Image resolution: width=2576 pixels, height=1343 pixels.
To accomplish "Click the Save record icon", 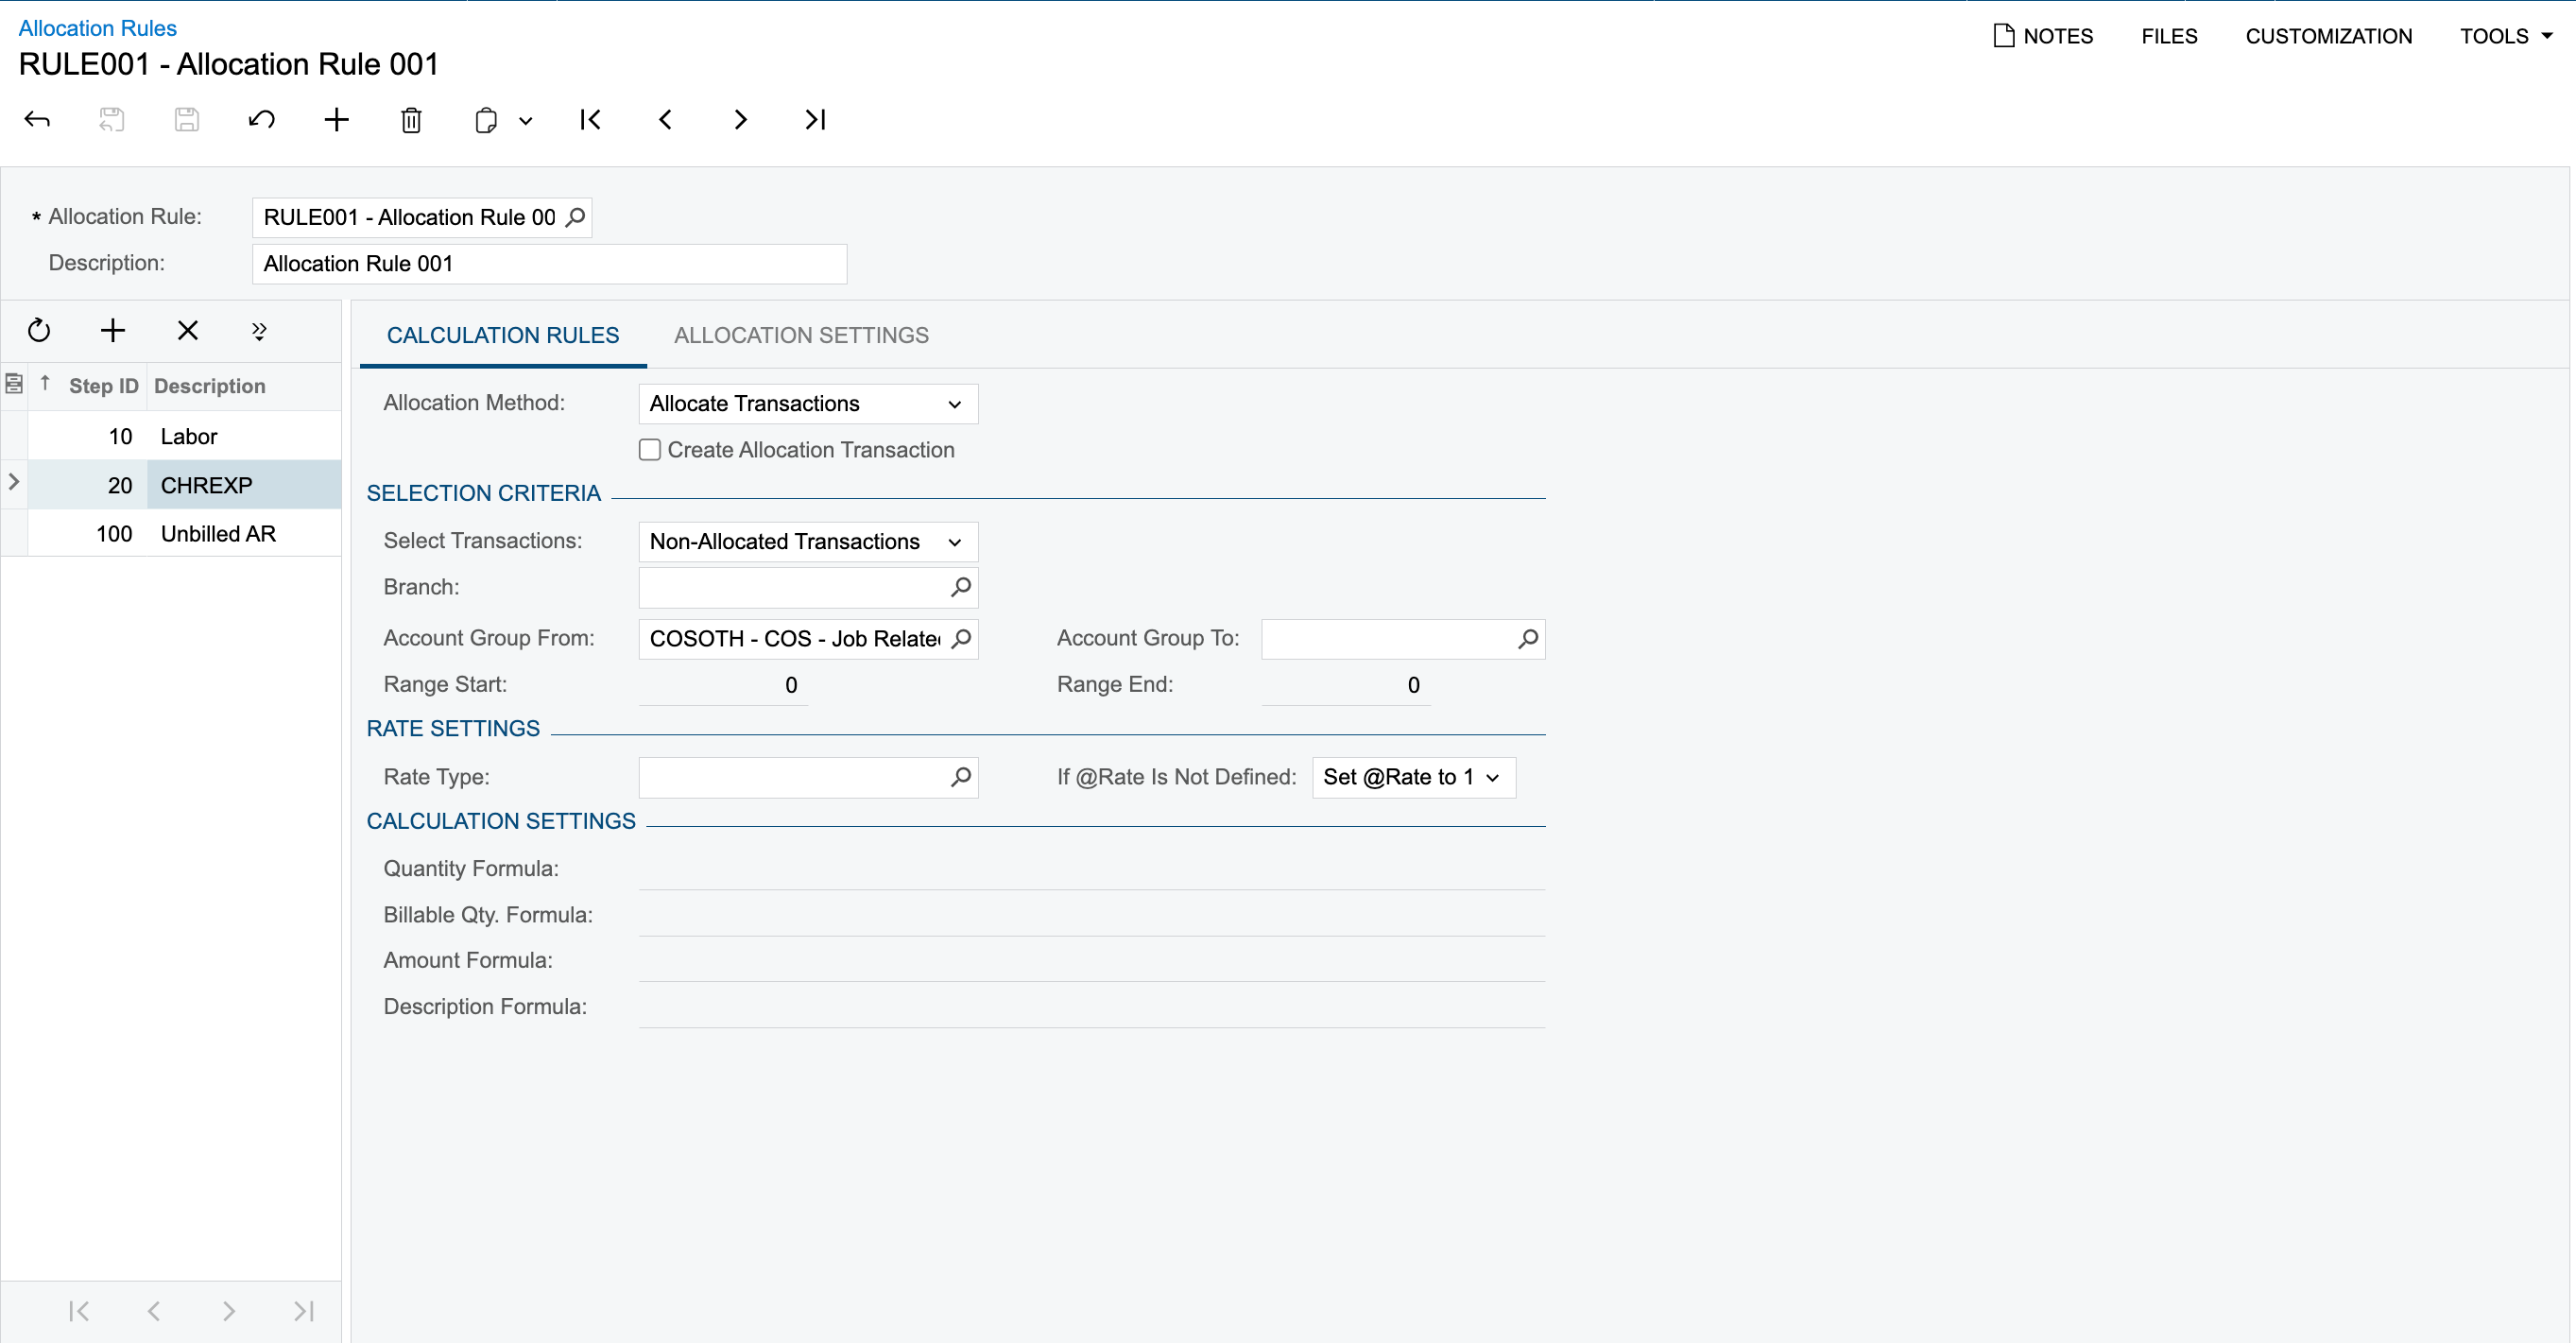I will [x=186, y=119].
